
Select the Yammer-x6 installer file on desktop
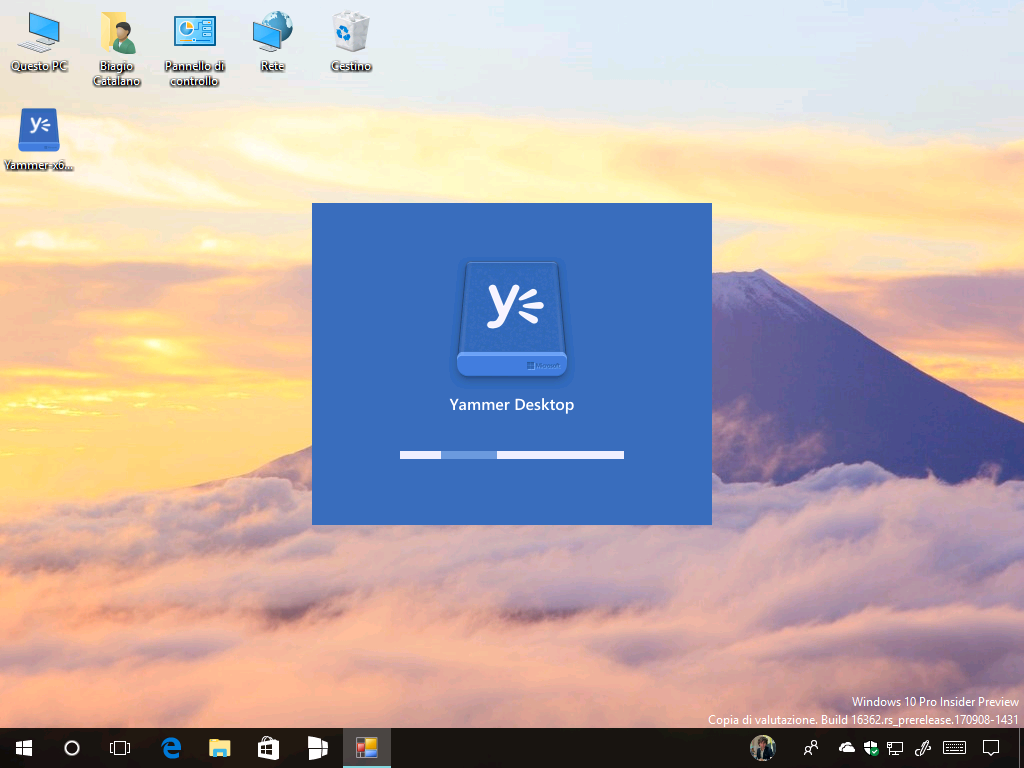[39, 140]
